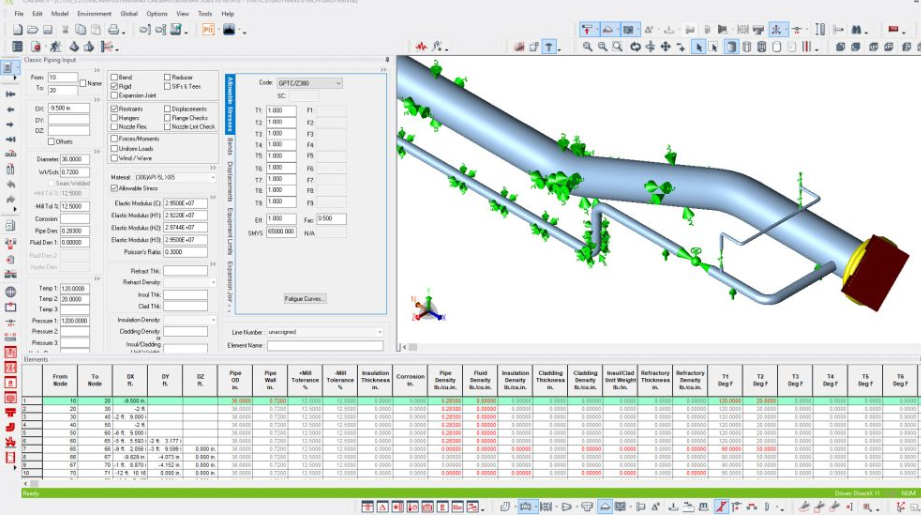921x518 pixels.
Task: Toggle the Allowable Stress checkbox
Action: [x=114, y=188]
